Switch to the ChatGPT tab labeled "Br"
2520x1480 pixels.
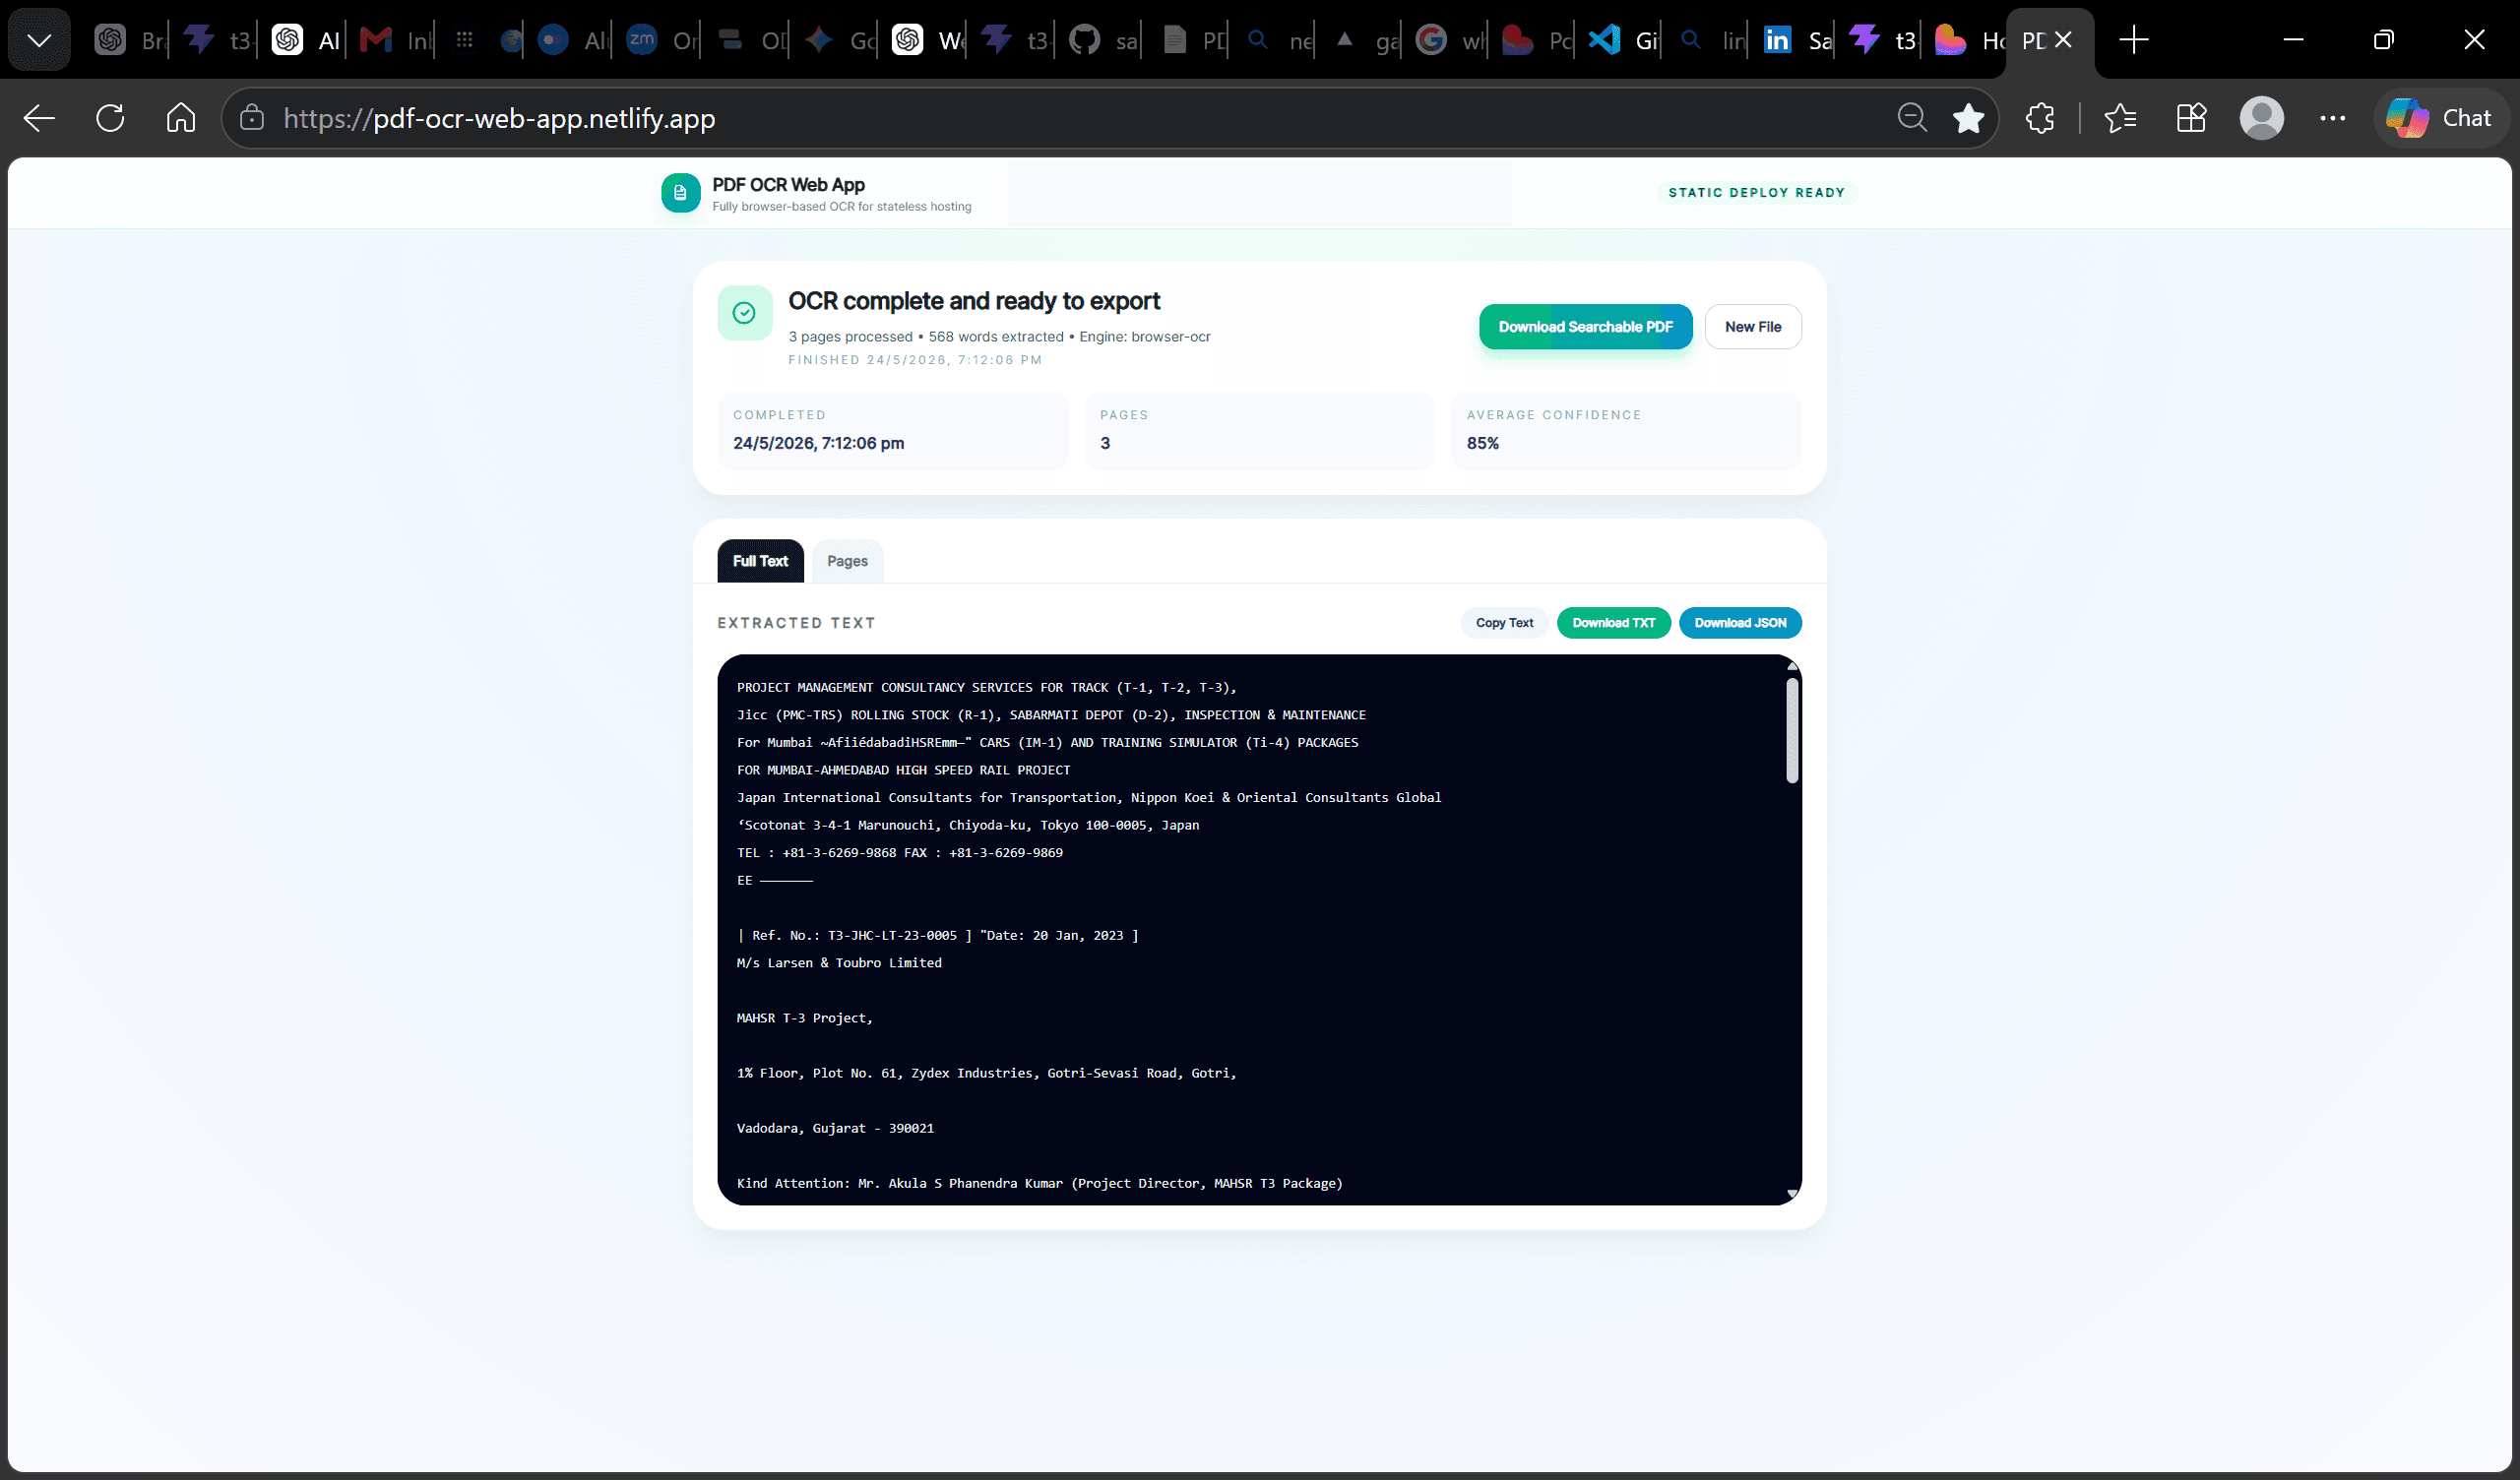coord(129,40)
